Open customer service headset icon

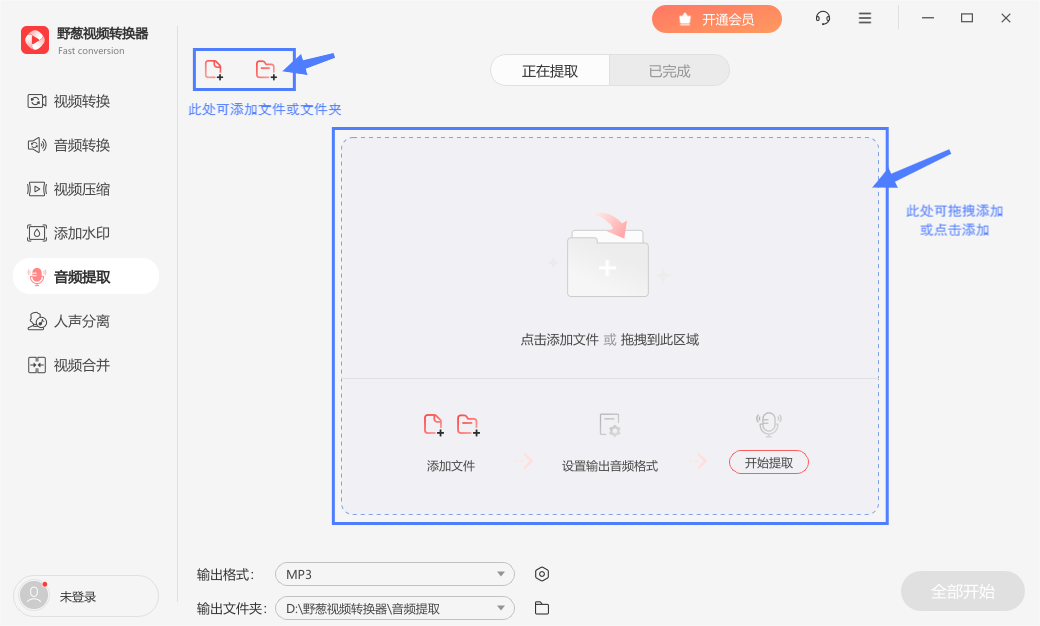[822, 18]
